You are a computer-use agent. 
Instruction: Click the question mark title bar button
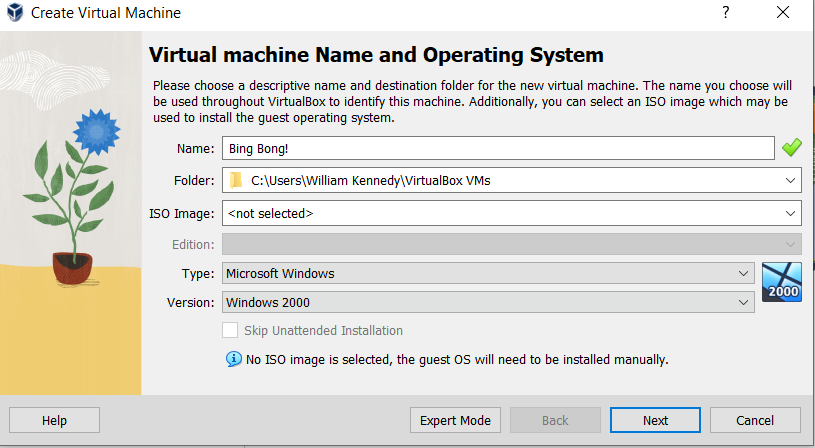click(726, 14)
